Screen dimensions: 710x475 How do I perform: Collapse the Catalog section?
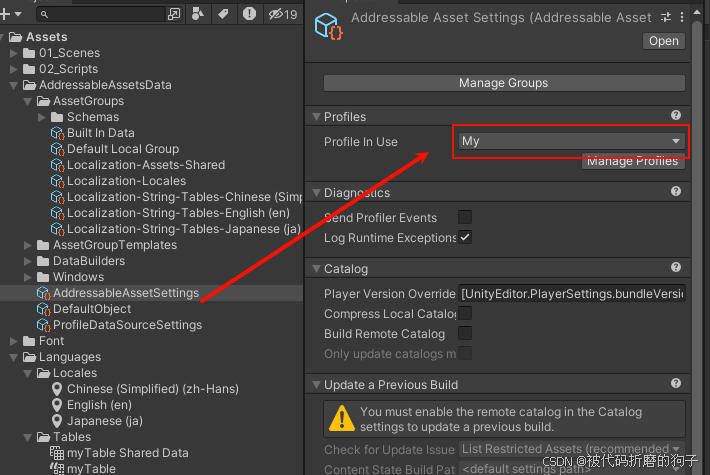coord(317,269)
